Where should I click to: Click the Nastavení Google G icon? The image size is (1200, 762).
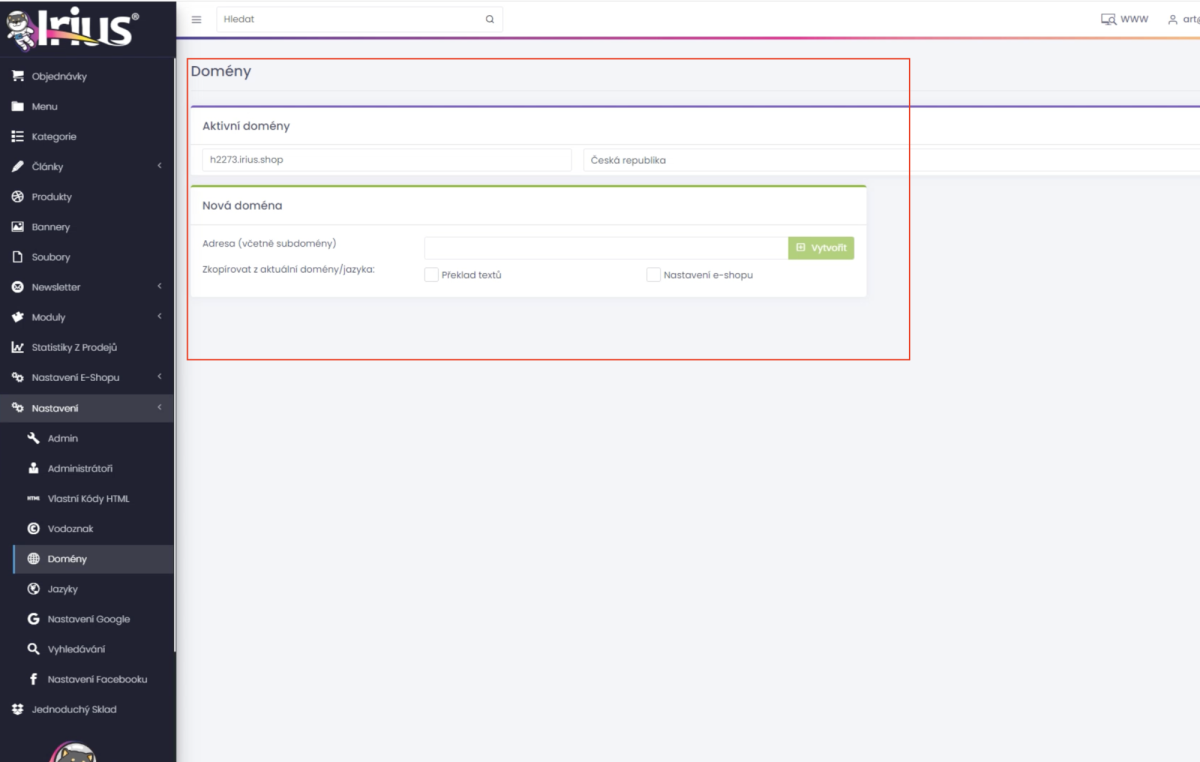[33, 619]
